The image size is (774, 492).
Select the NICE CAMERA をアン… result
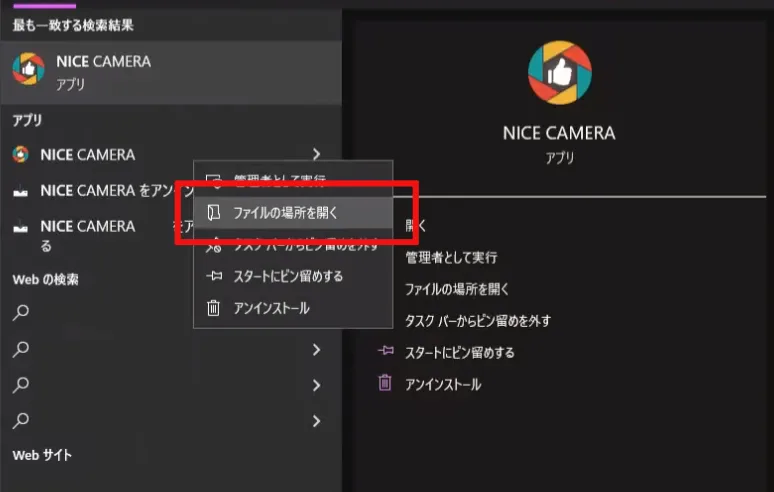[x=97, y=190]
